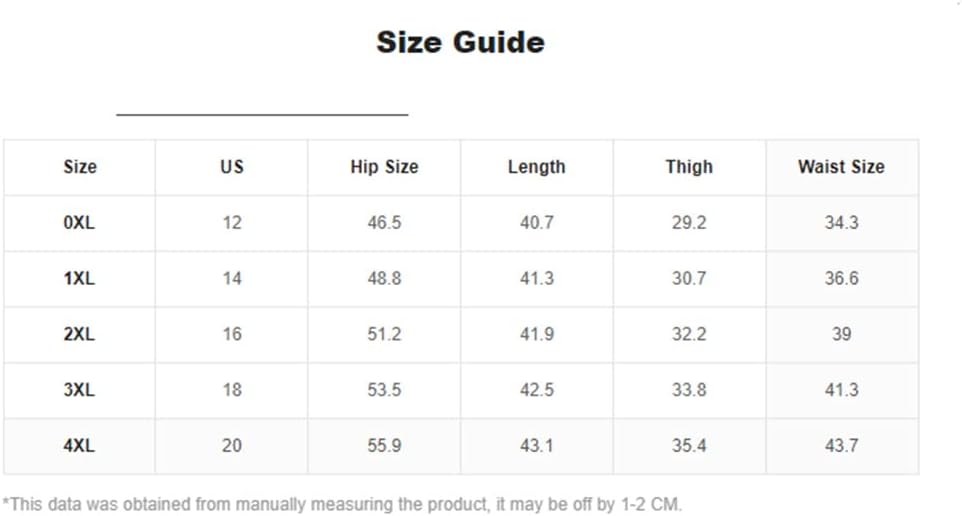962x516 pixels.
Task: Select waist size value 43.7
Action: pyautogui.click(x=841, y=445)
